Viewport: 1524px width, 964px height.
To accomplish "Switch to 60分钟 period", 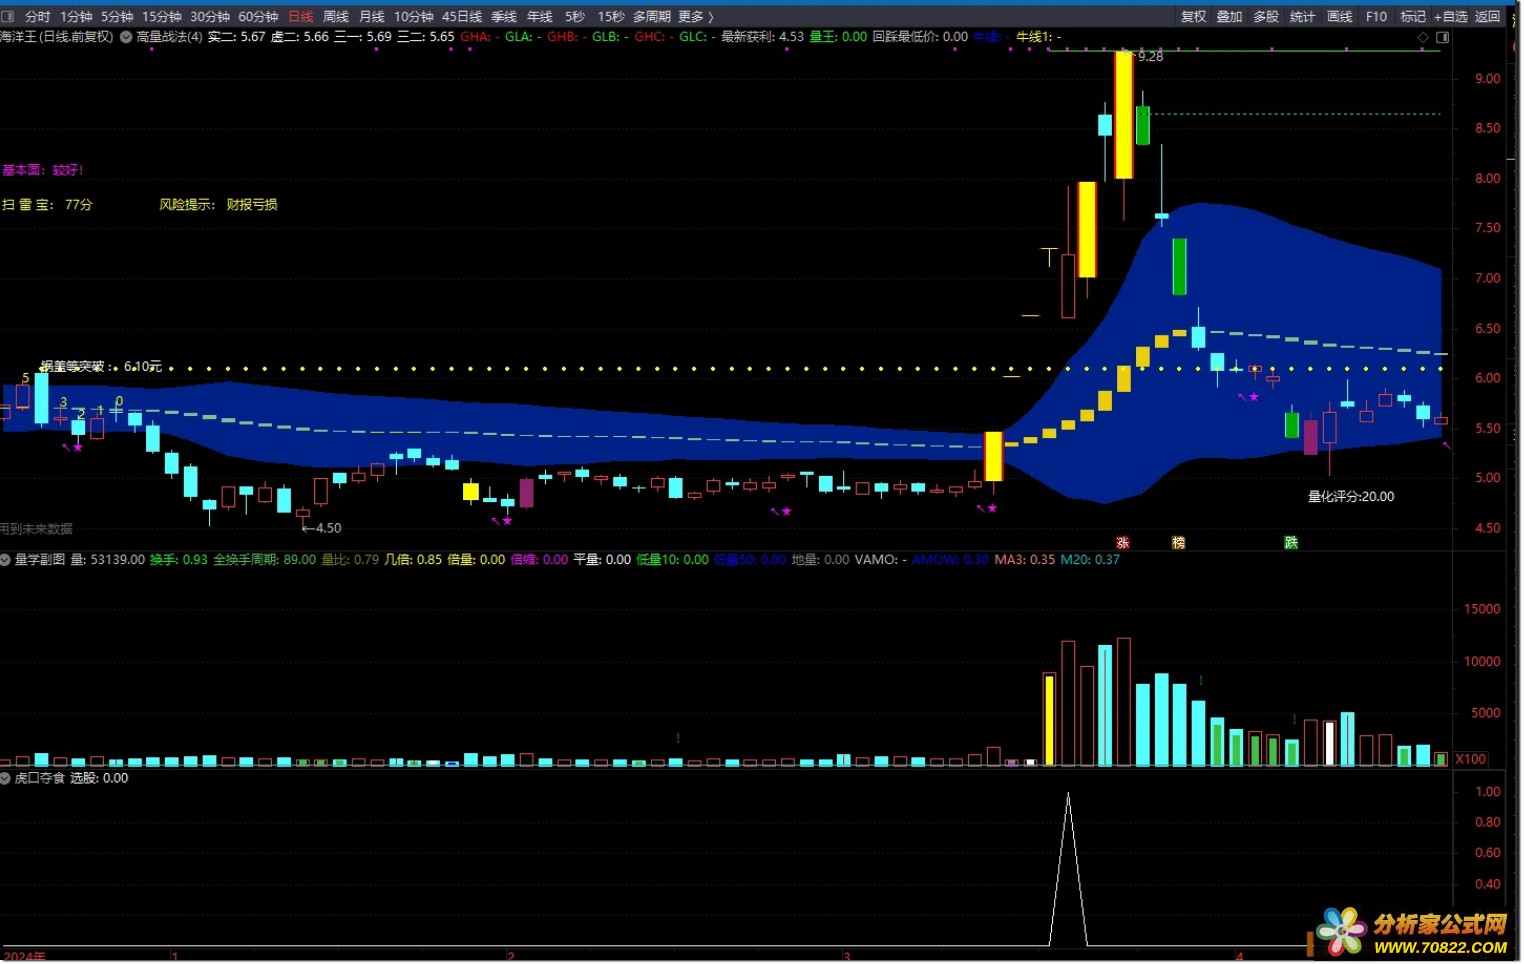I will 258,16.
